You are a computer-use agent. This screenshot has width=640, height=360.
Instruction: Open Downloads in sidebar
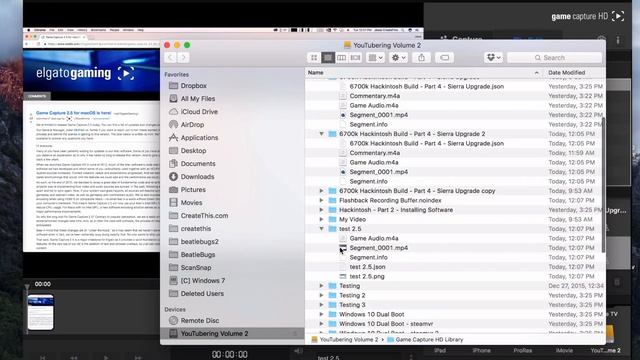coord(197,177)
